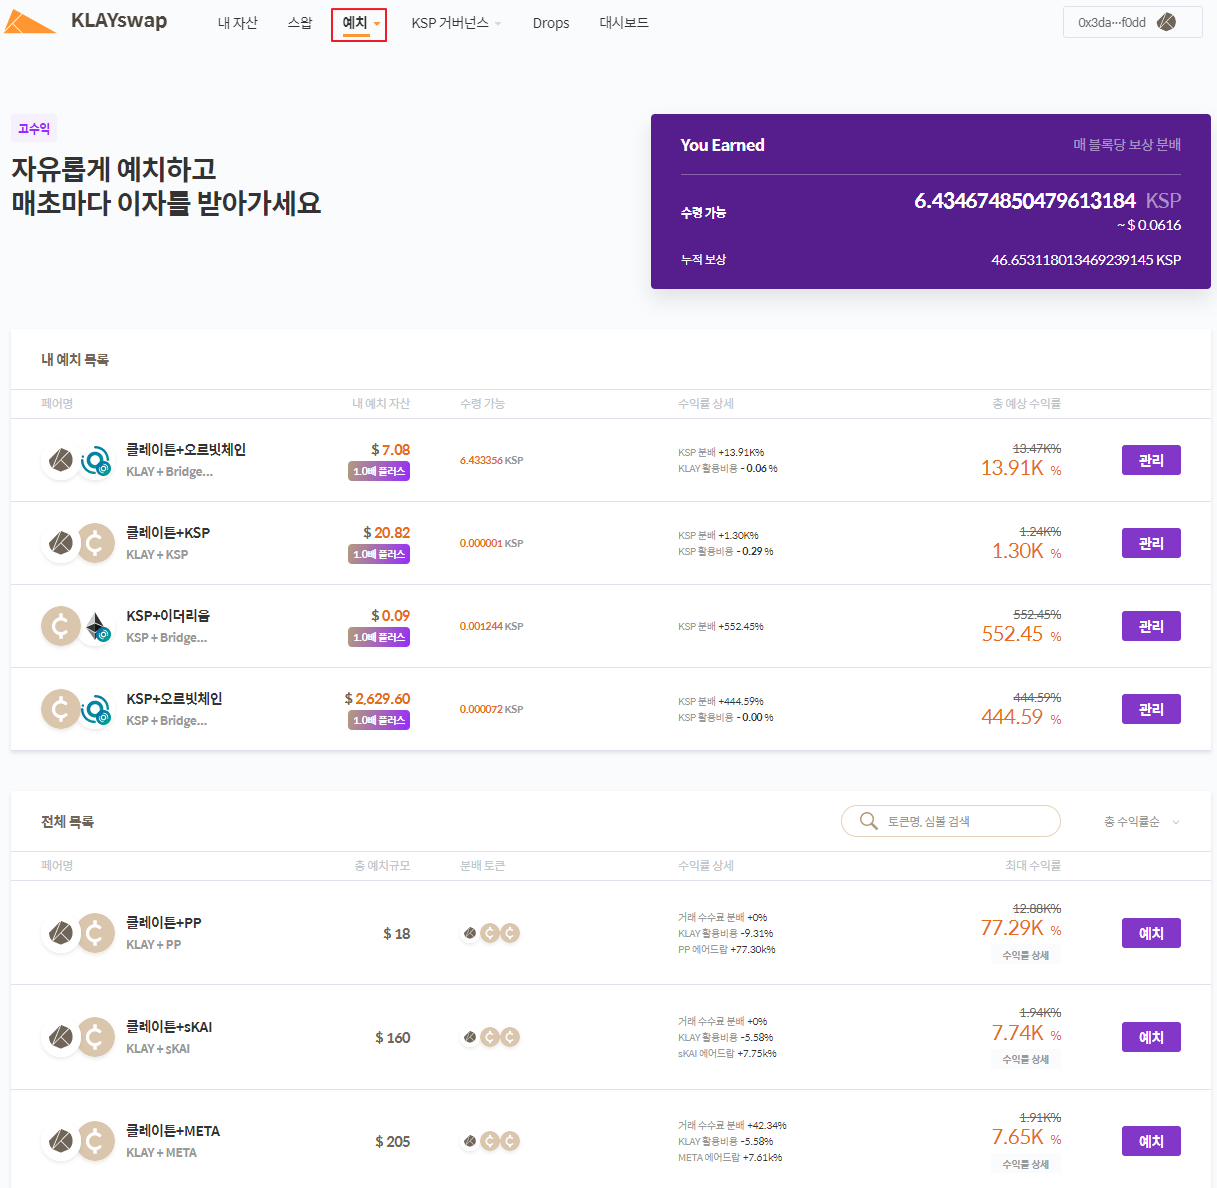
Task: Click the Orbit Chain icon in 클레이튼+오르빗체인 row
Action: point(96,461)
